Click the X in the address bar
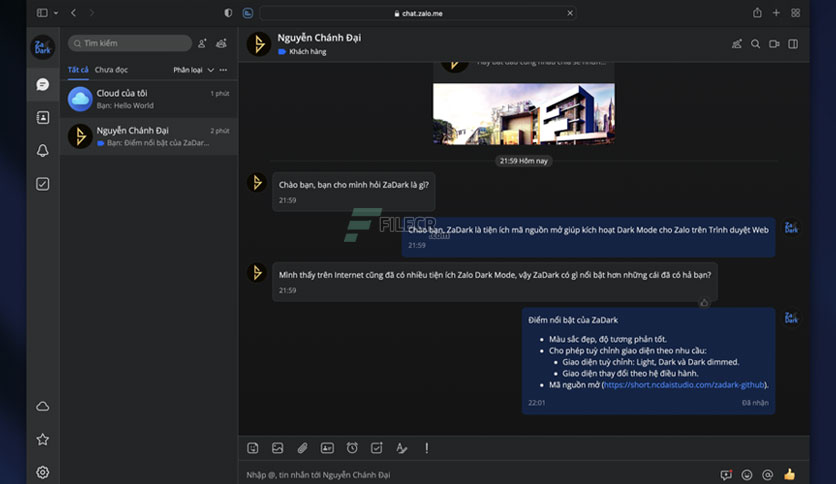Viewport: 836px width, 484px height. [570, 13]
